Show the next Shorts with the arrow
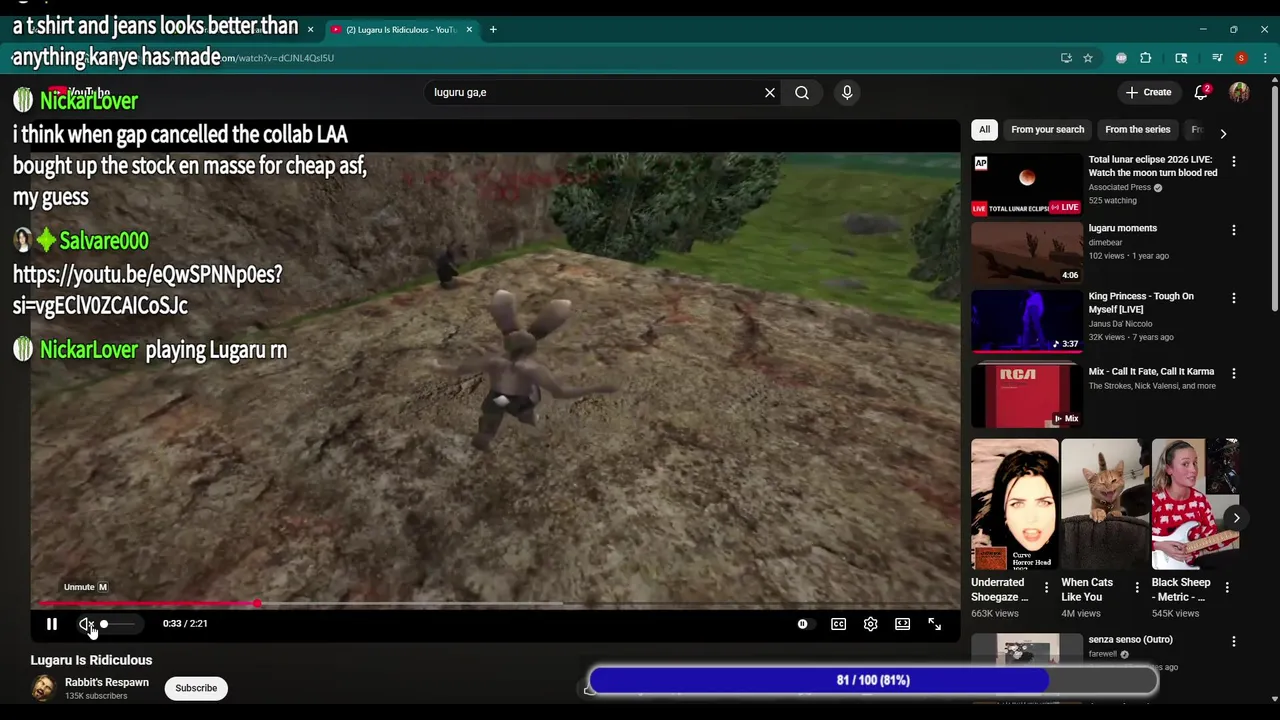1280x720 pixels. coord(1236,518)
